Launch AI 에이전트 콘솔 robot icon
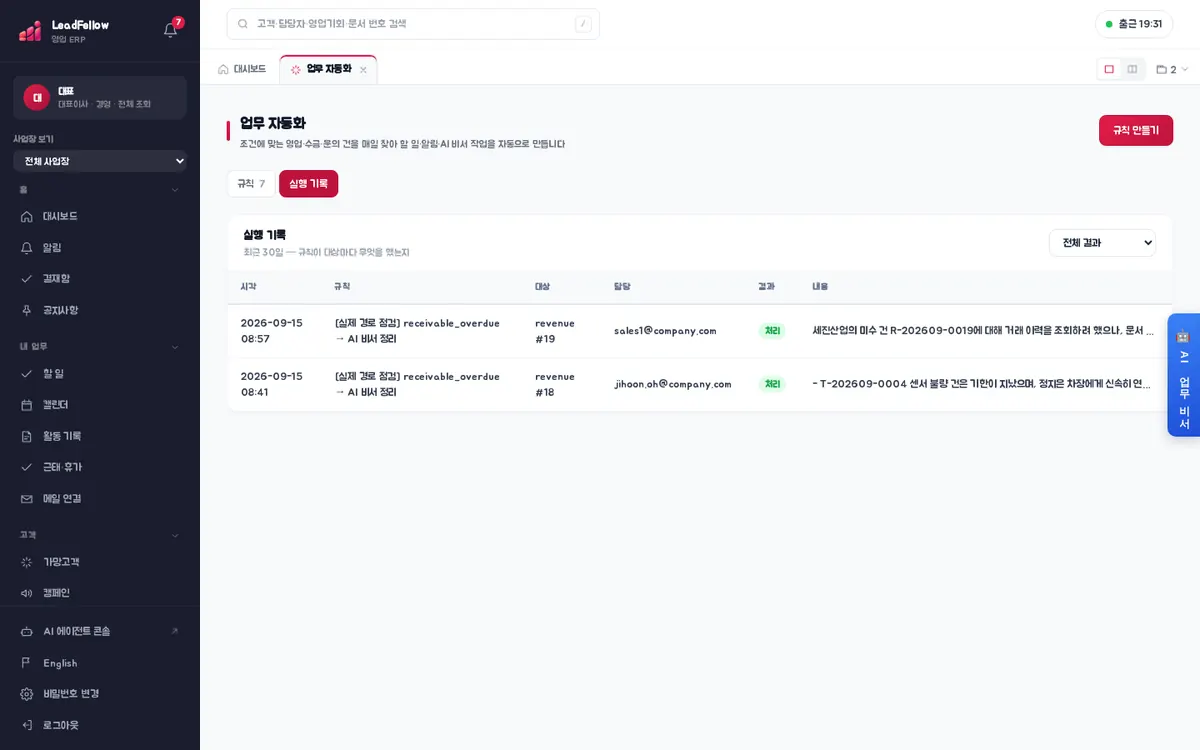1200x750 pixels. pos(27,631)
